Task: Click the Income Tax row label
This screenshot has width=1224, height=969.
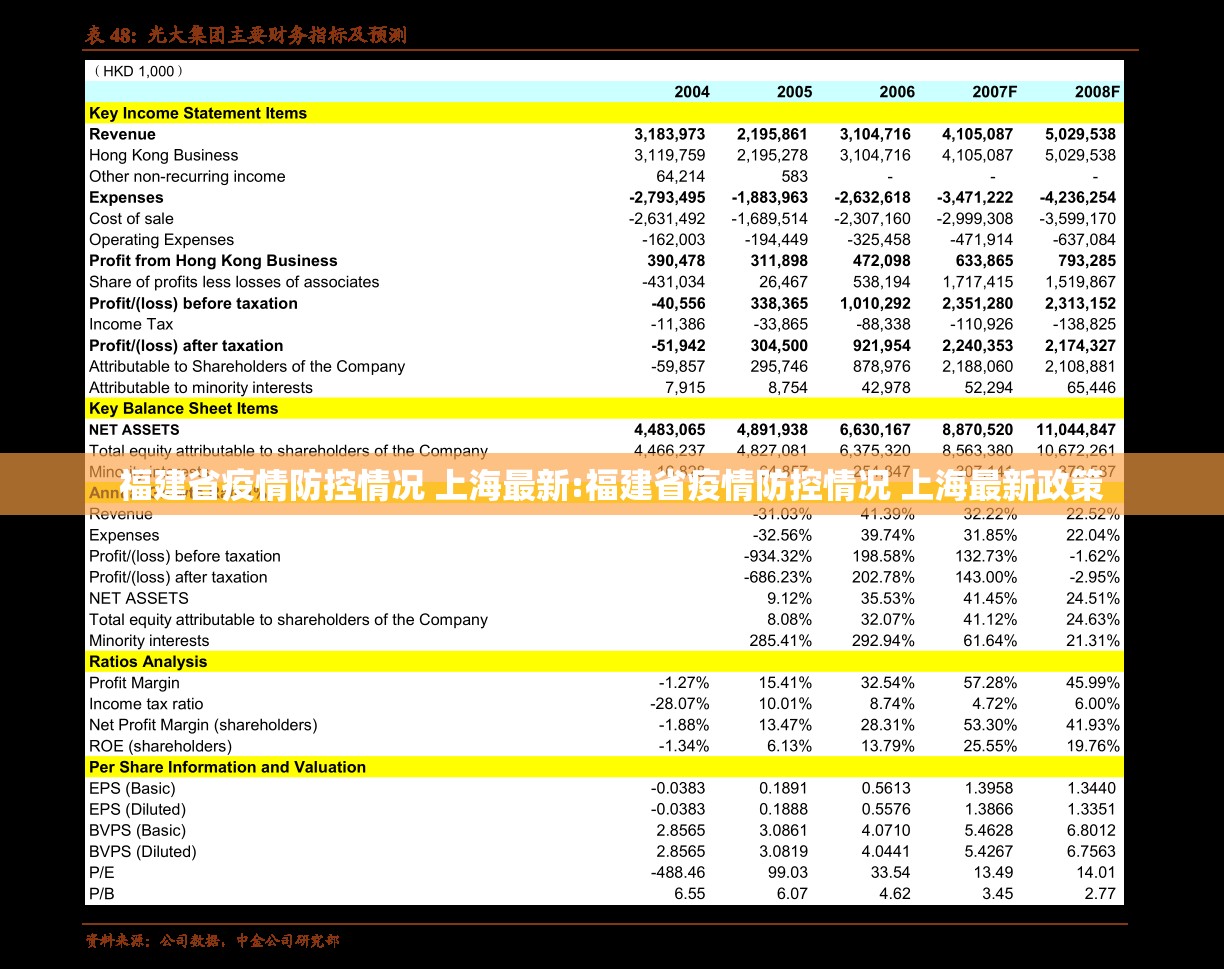Action: coord(131,324)
